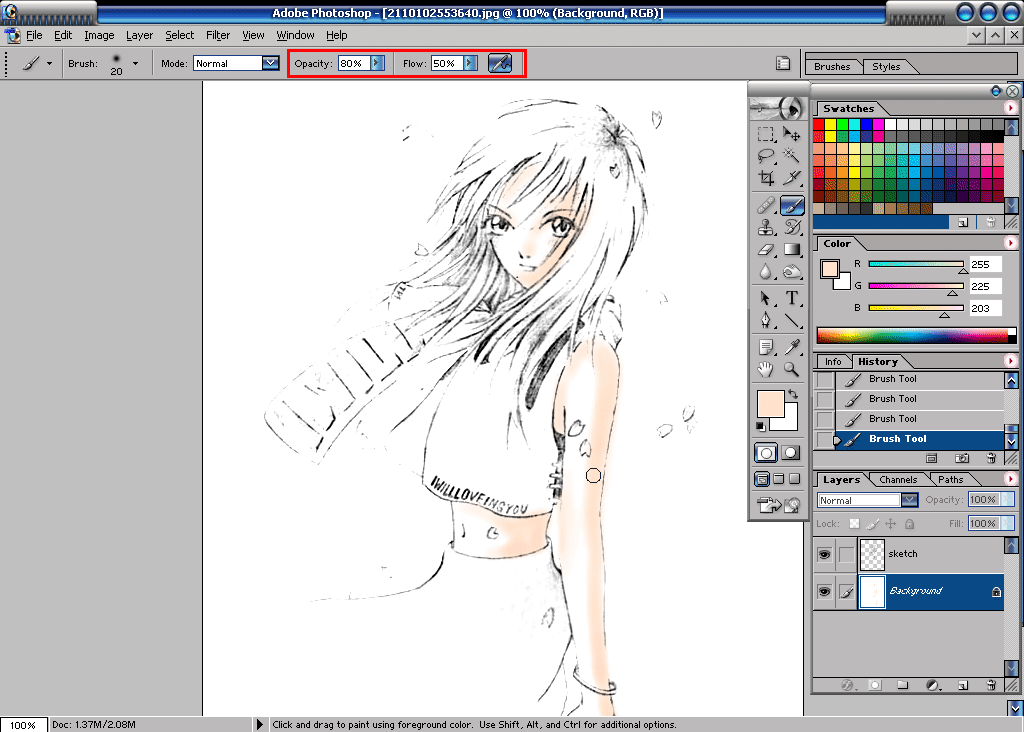1024x732 pixels.
Task: Select the Notes tool
Action: [x=765, y=347]
